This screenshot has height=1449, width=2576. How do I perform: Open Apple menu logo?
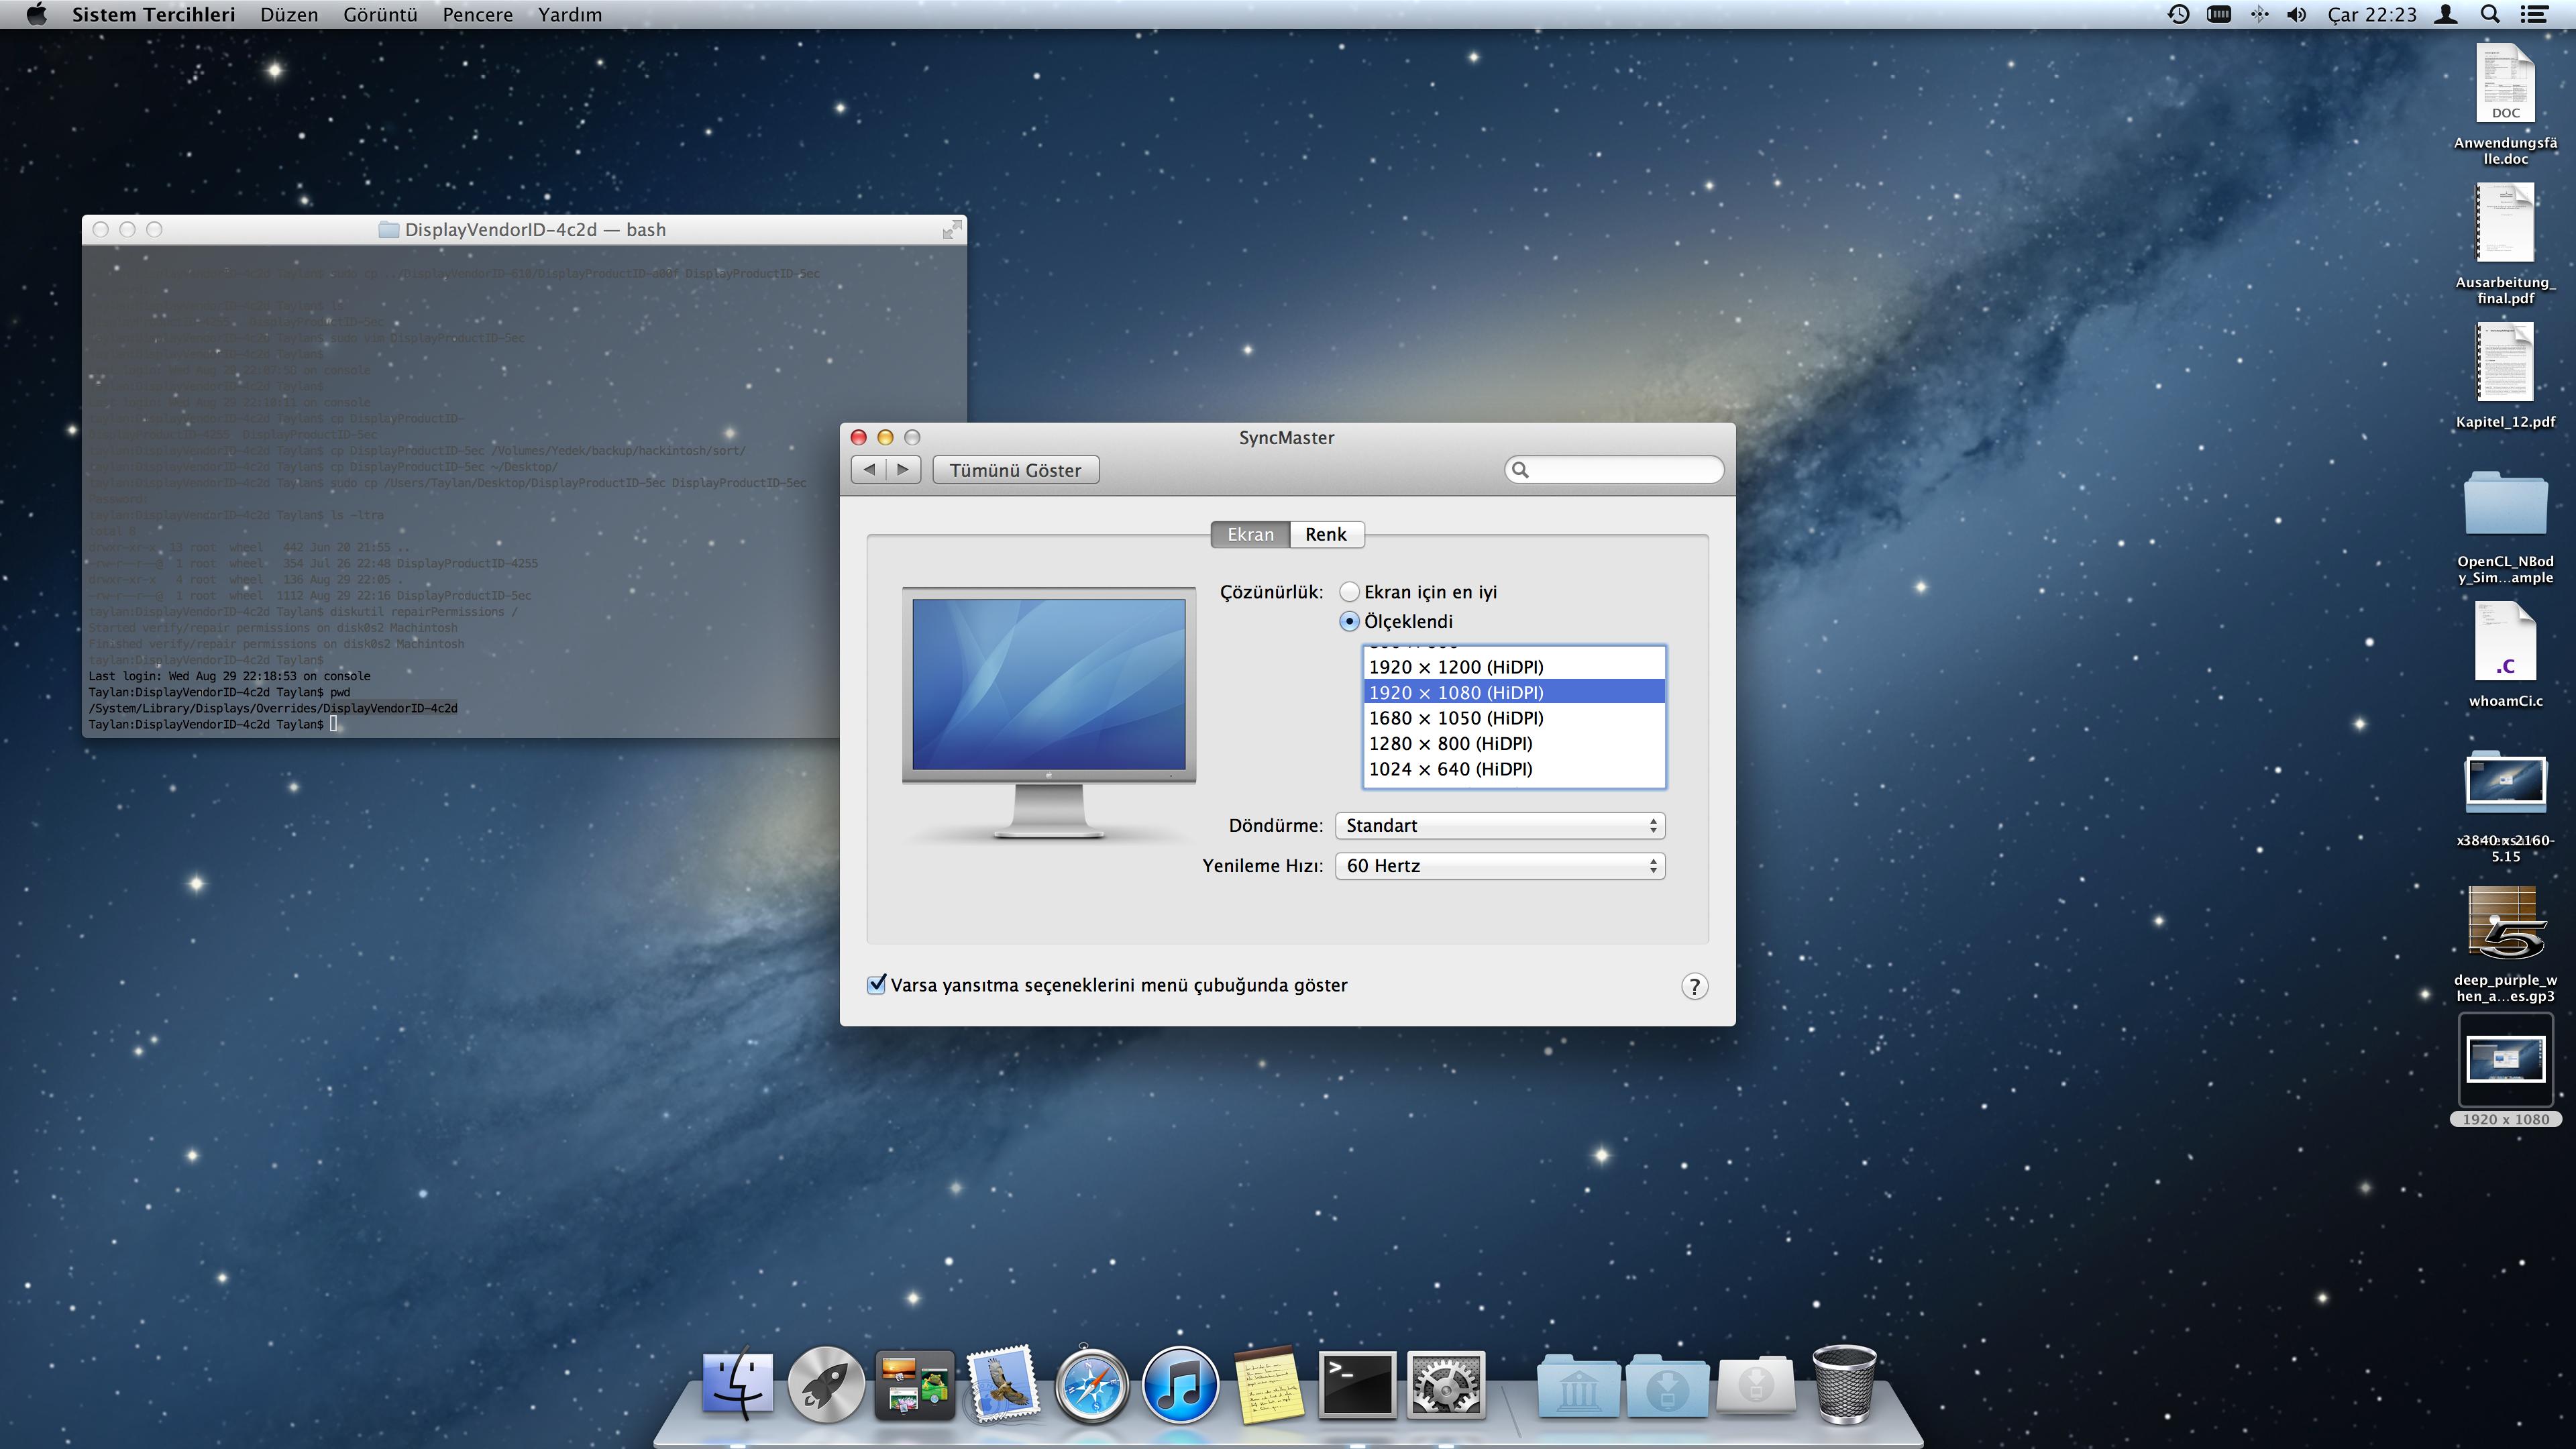36,14
